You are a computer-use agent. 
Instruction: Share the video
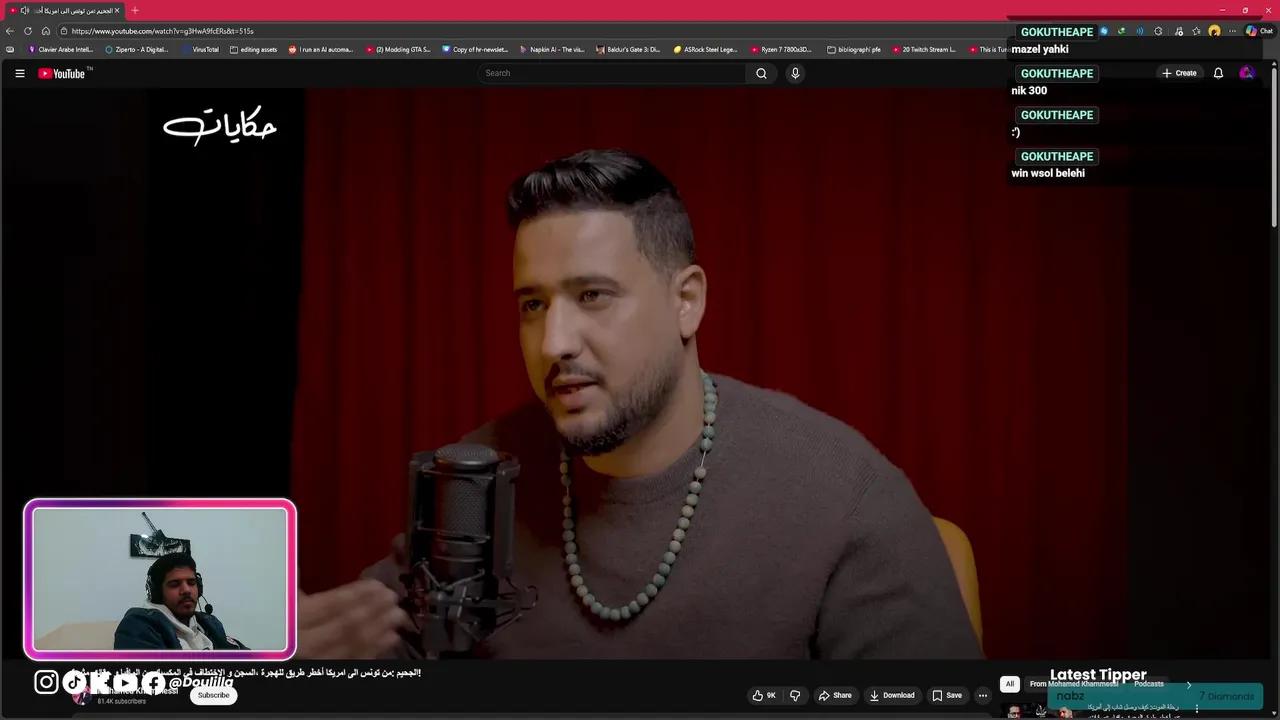pyautogui.click(x=835, y=695)
